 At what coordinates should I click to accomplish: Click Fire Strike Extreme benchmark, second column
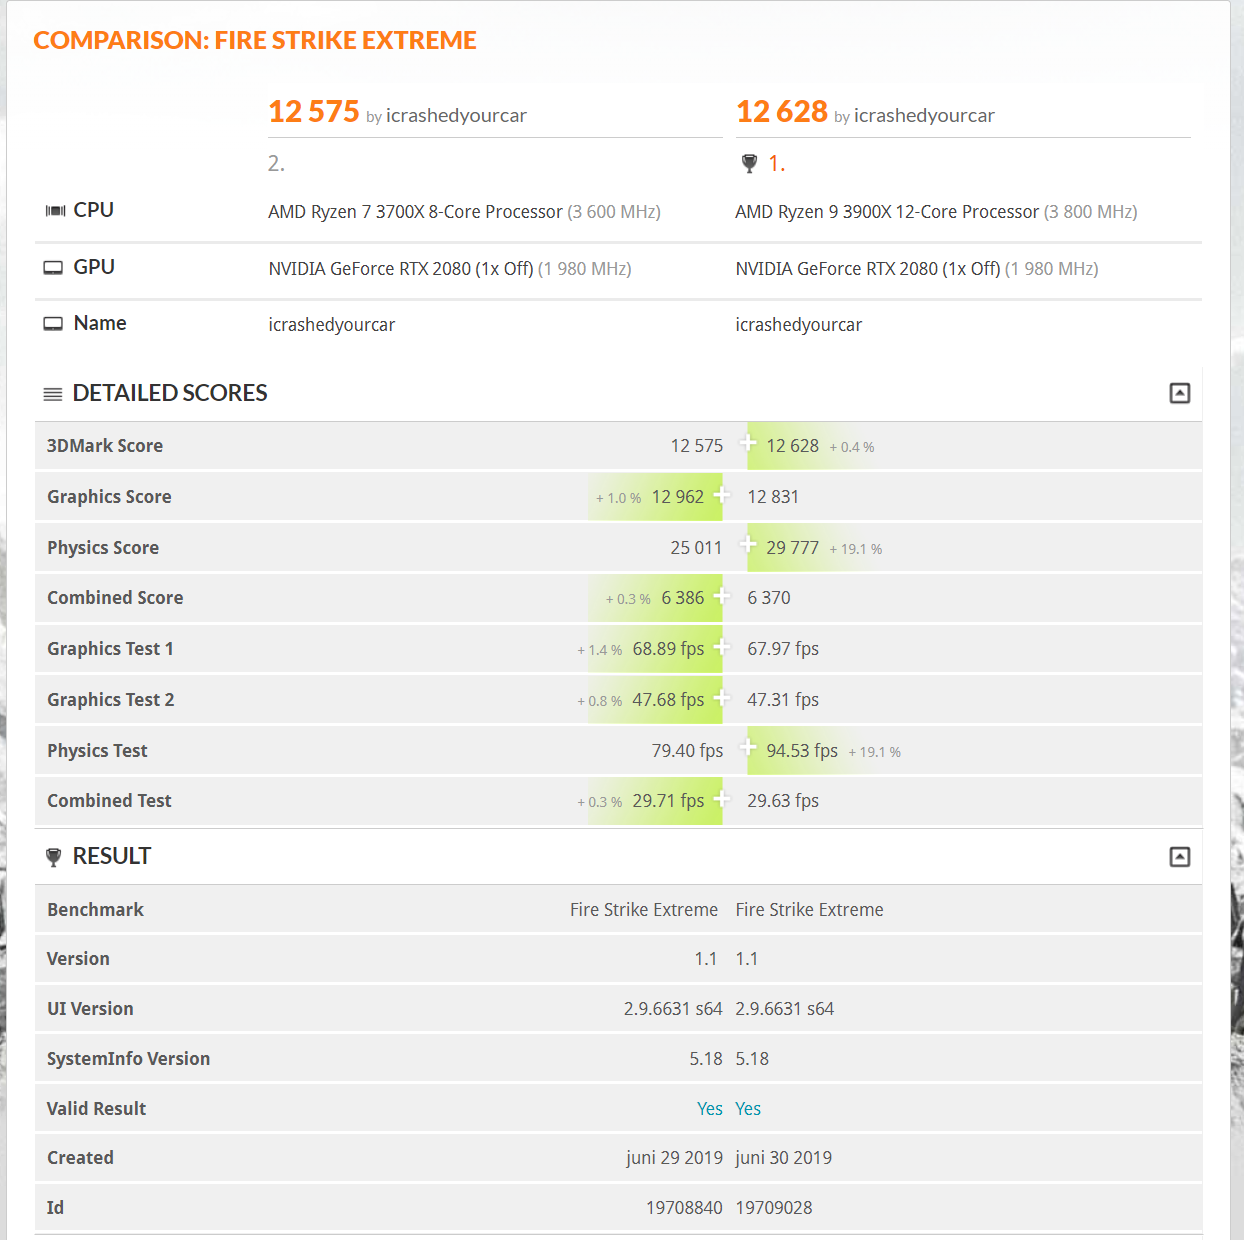coord(810,910)
